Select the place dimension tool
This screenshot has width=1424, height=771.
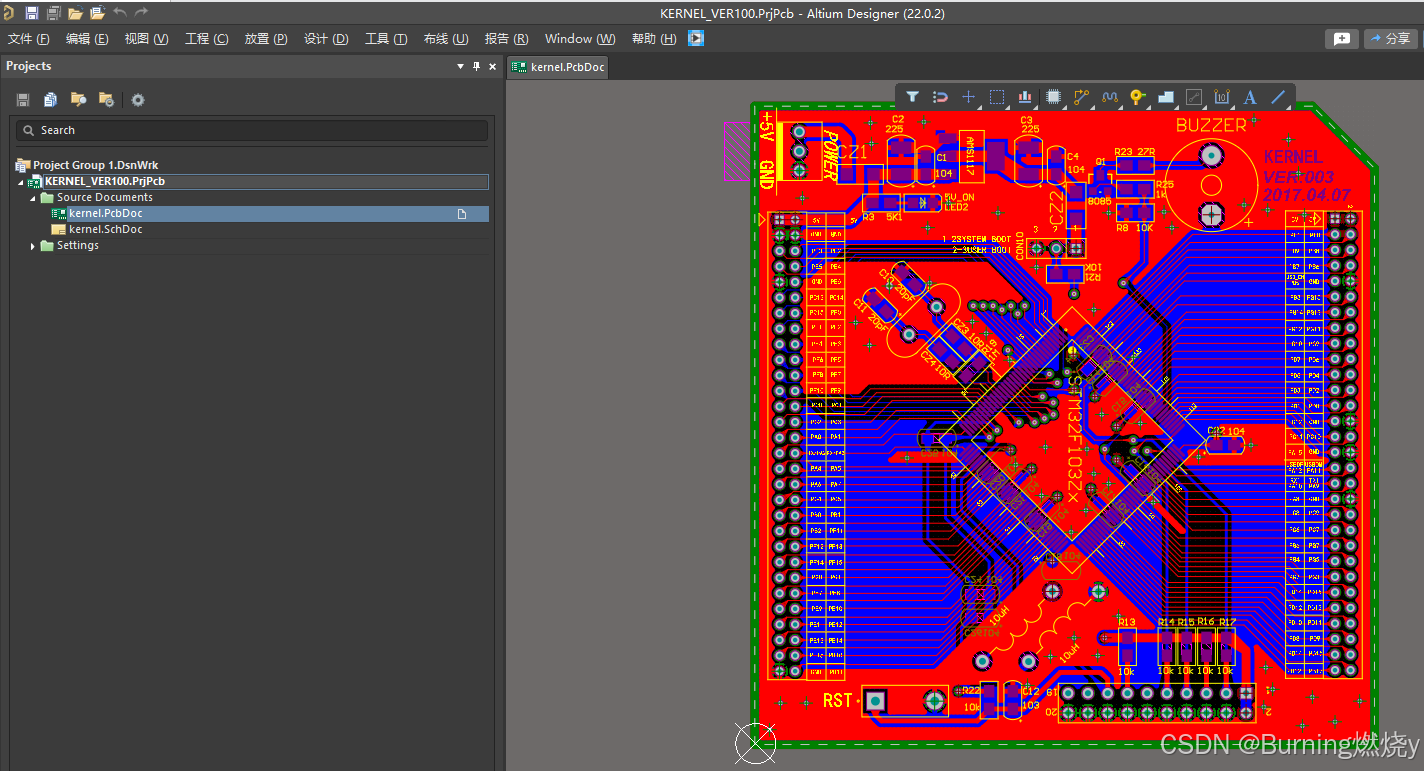[x=1222, y=97]
